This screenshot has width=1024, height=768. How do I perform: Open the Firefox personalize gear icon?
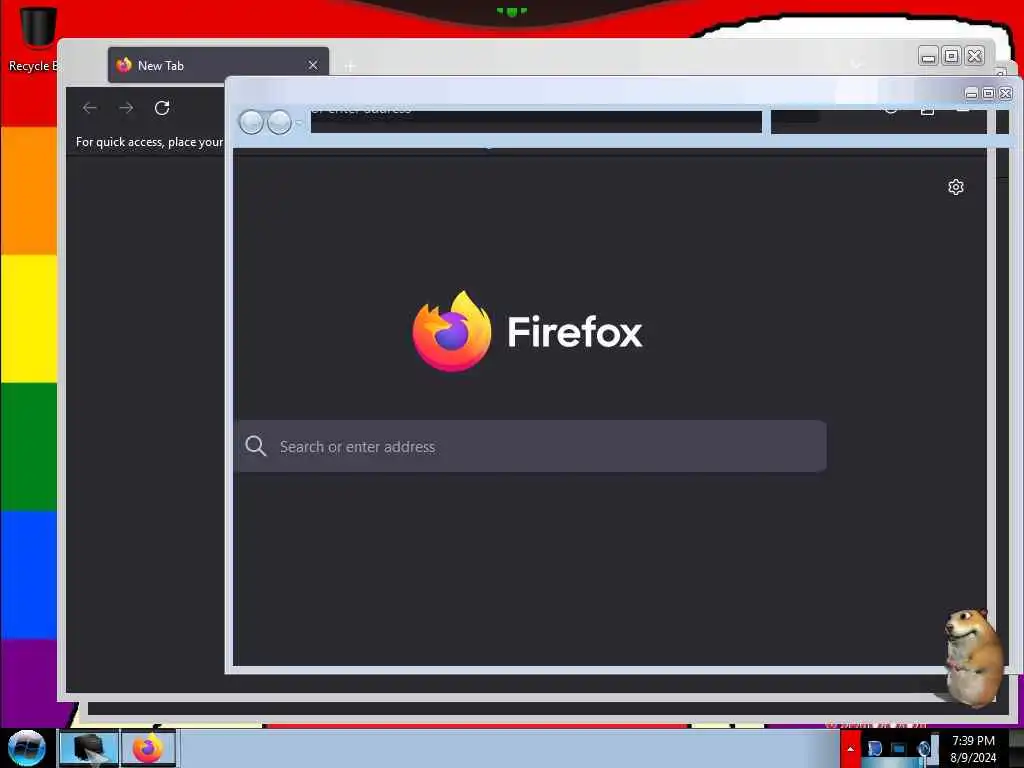(955, 187)
